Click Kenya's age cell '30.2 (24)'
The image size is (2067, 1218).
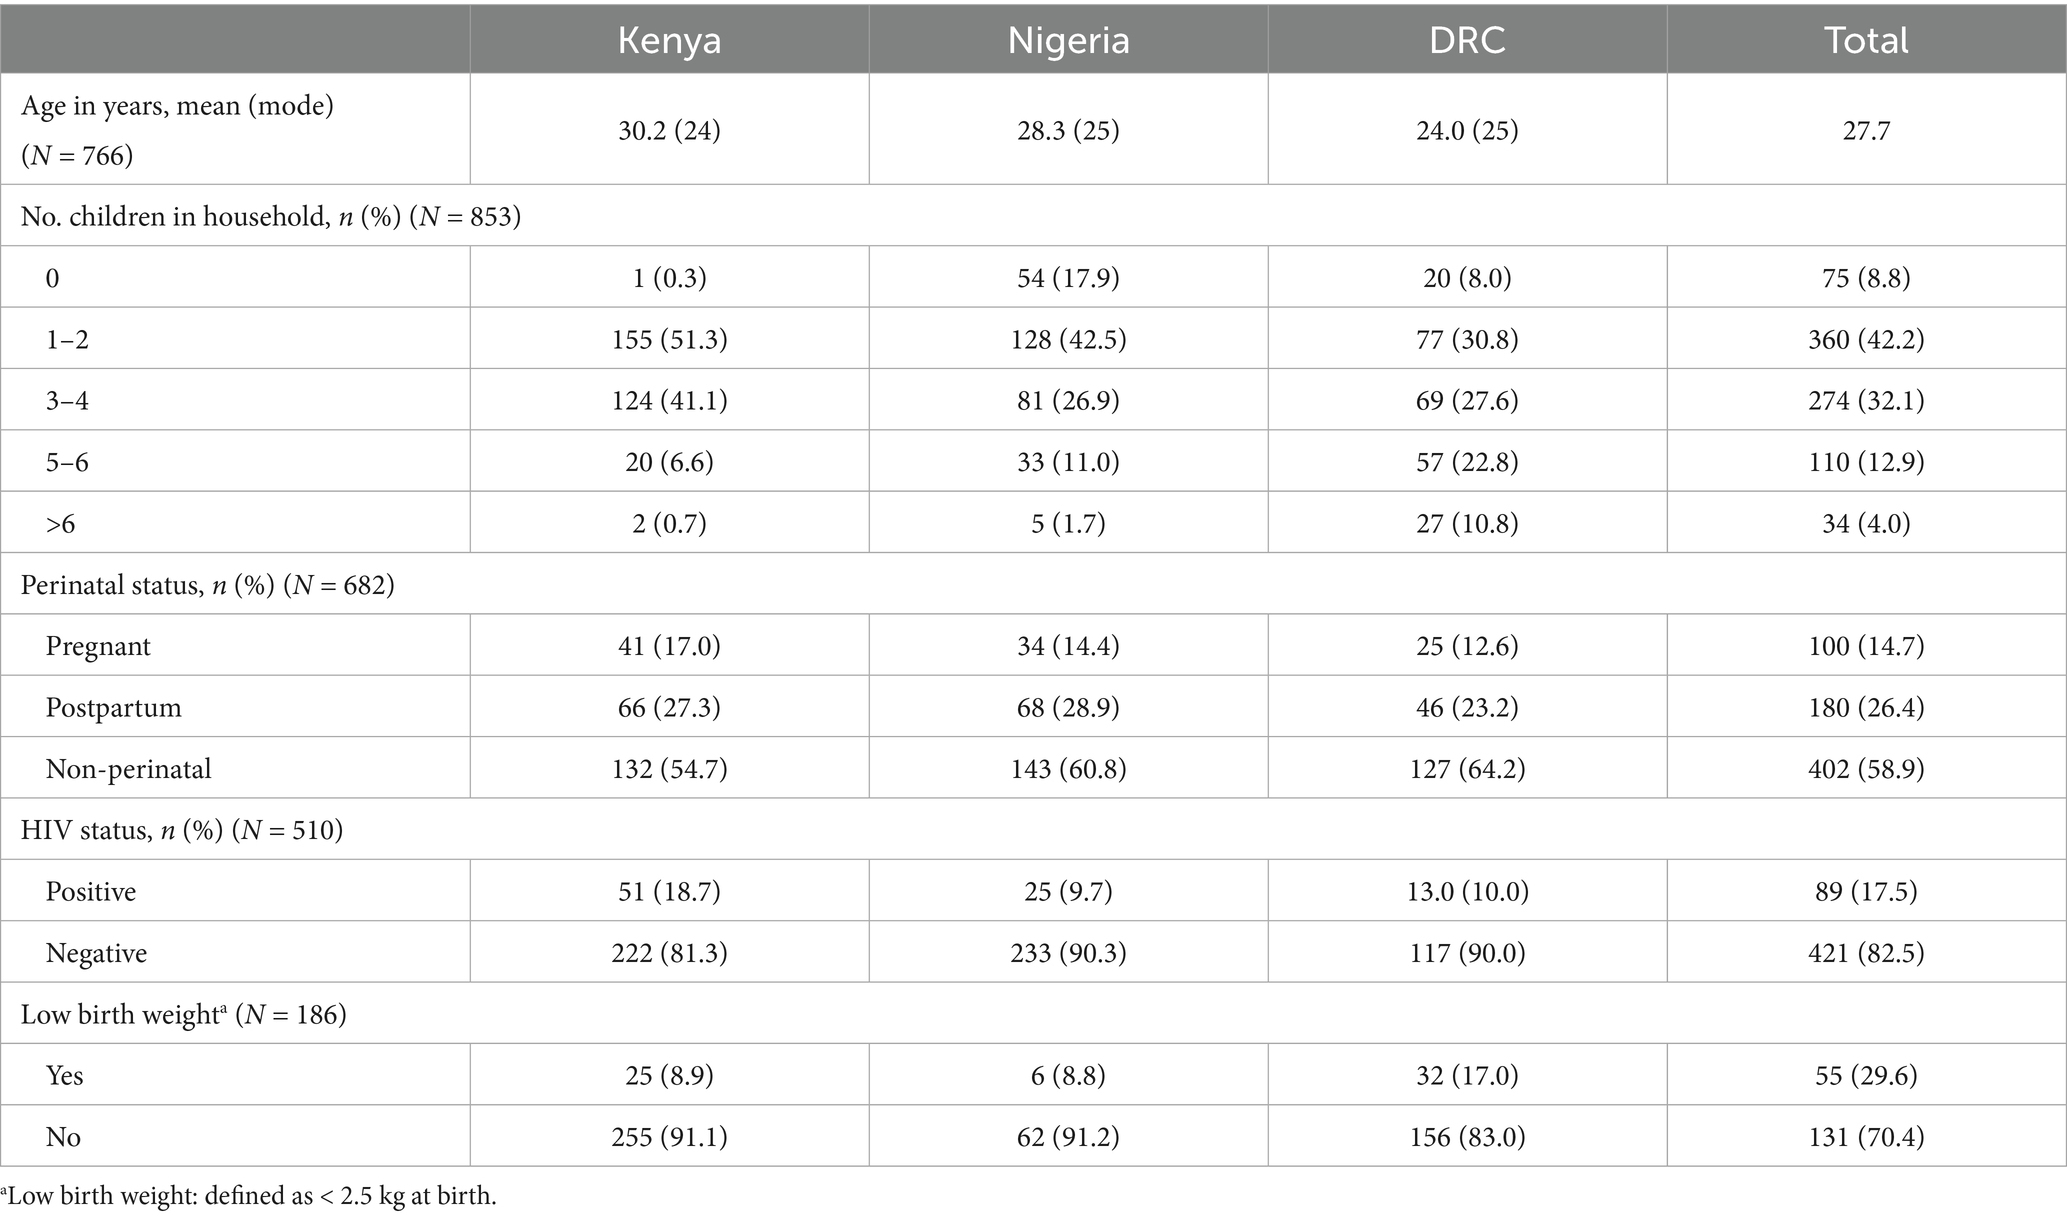point(669,131)
